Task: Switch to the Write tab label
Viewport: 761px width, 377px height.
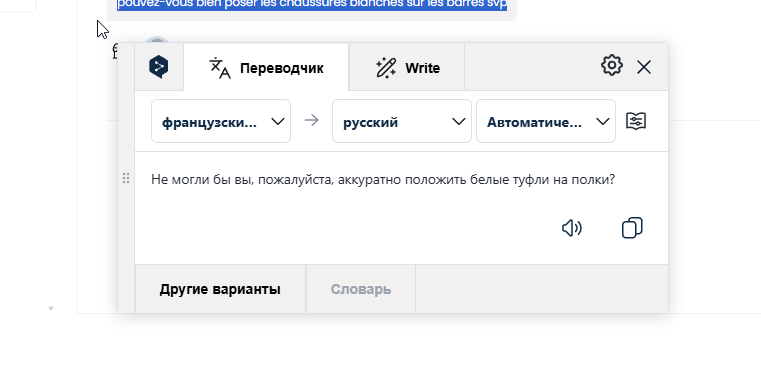Action: [x=423, y=68]
